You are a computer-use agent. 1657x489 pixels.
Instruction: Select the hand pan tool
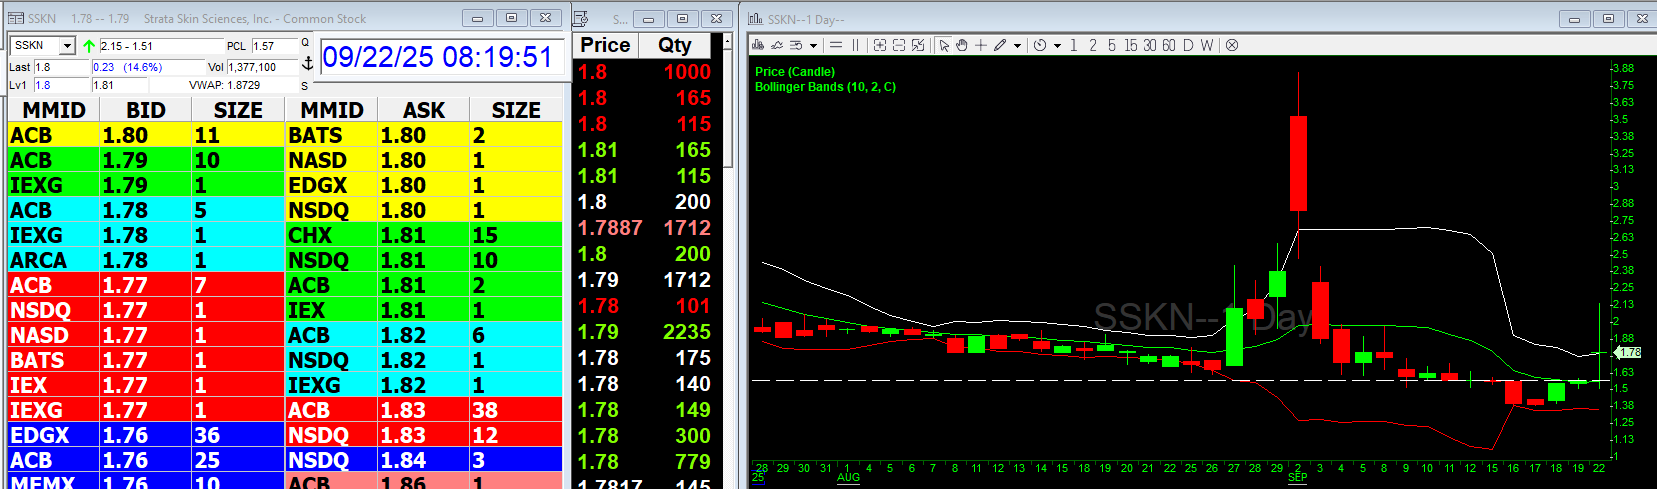[x=962, y=45]
